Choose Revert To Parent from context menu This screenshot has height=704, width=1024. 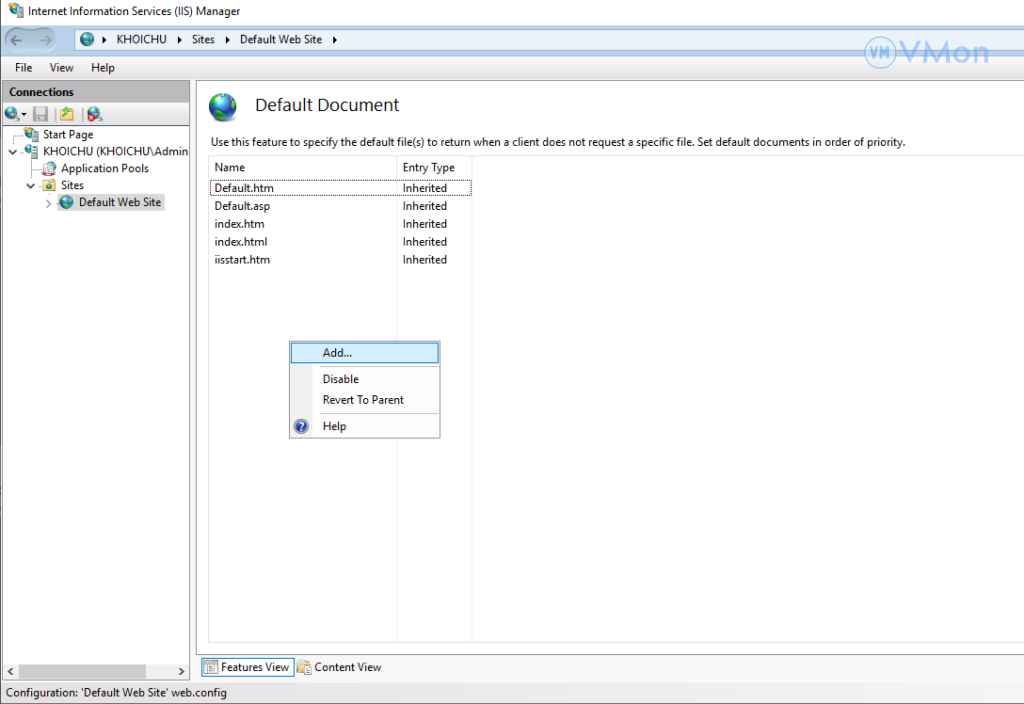[x=364, y=400]
